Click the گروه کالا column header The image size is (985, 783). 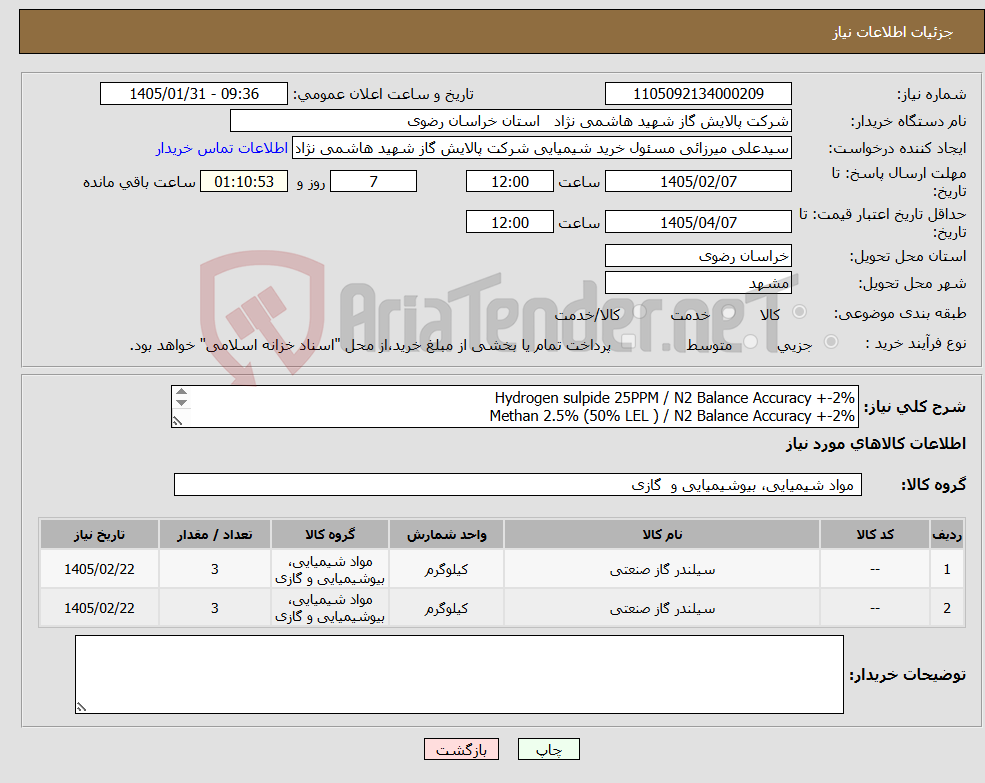coord(330,534)
